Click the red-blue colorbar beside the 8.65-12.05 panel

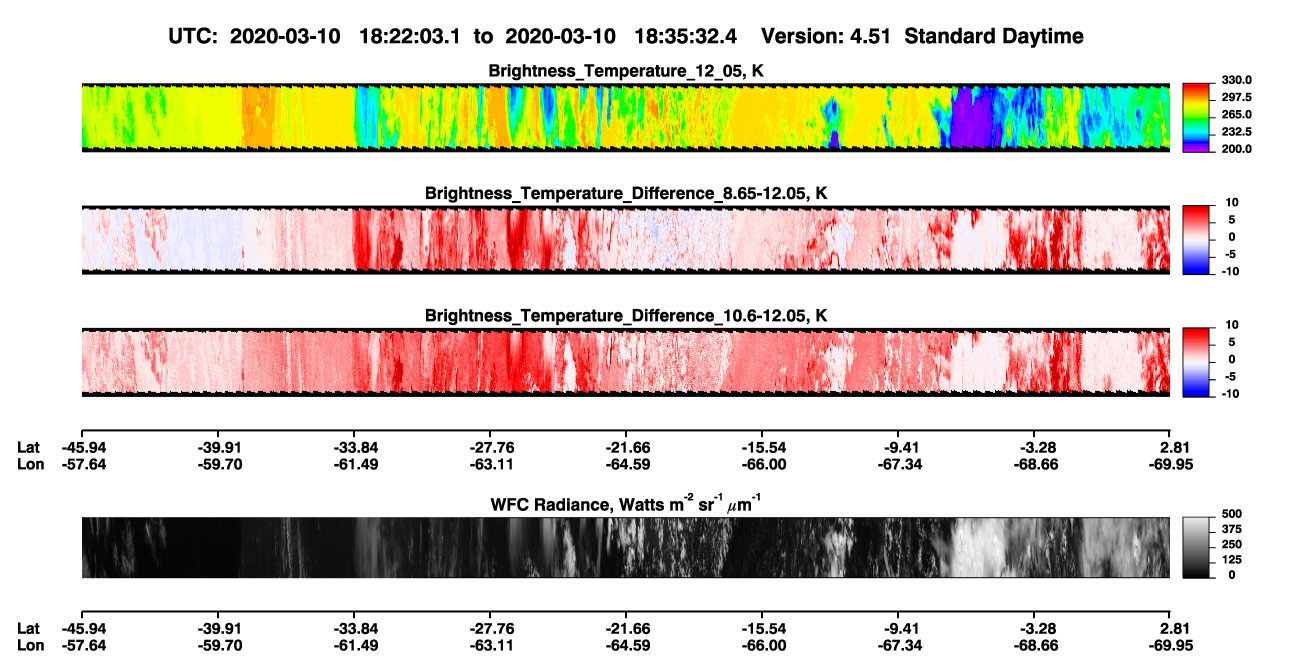pyautogui.click(x=1198, y=239)
